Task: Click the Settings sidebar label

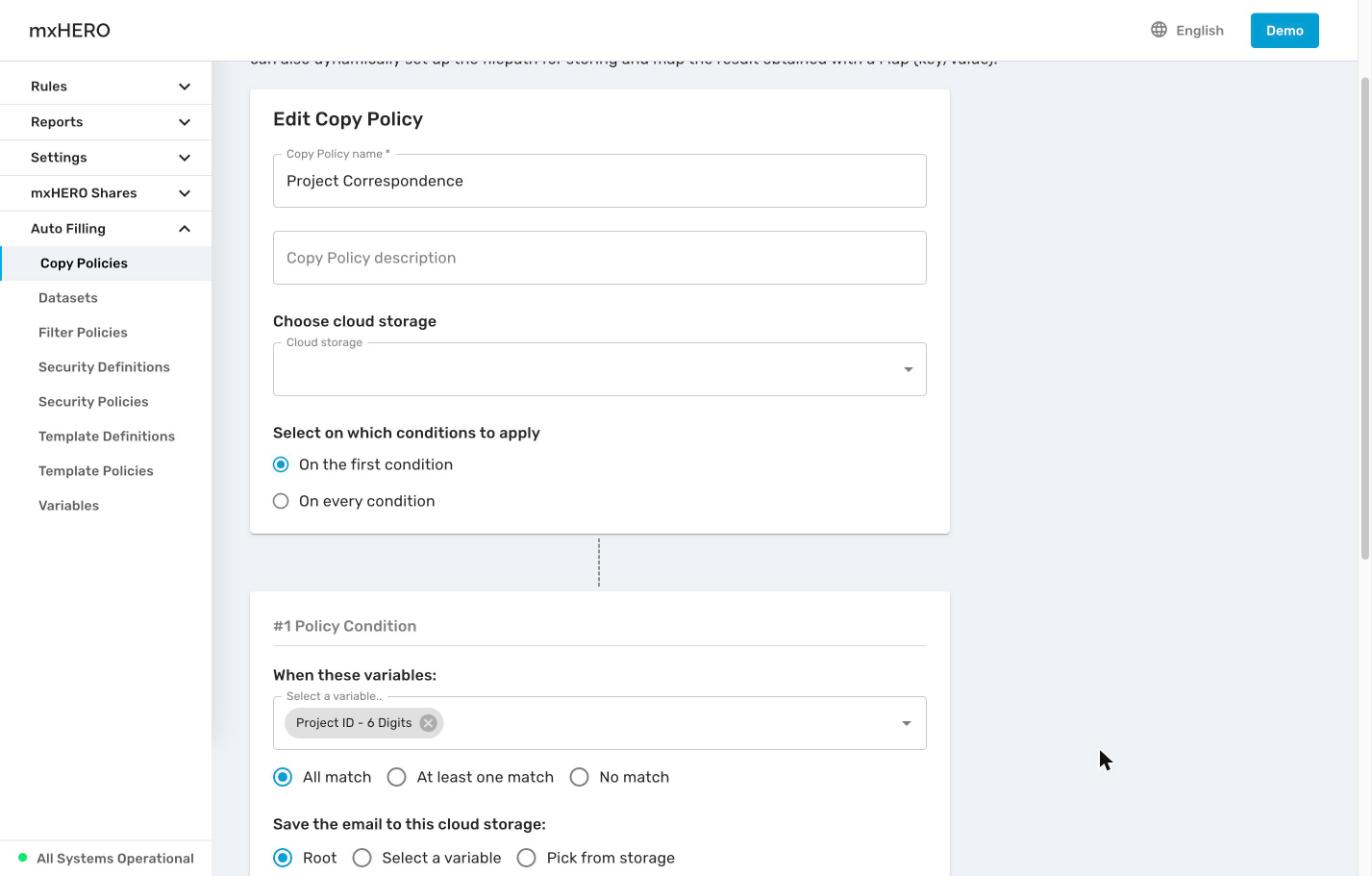Action: [x=59, y=158]
